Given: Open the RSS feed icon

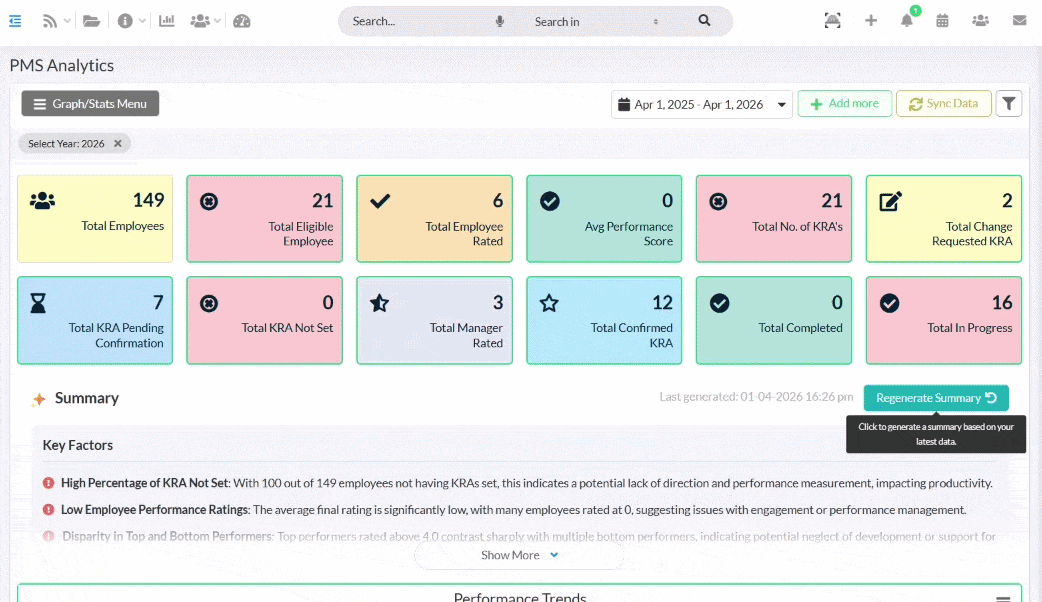Looking at the screenshot, I should pos(49,21).
